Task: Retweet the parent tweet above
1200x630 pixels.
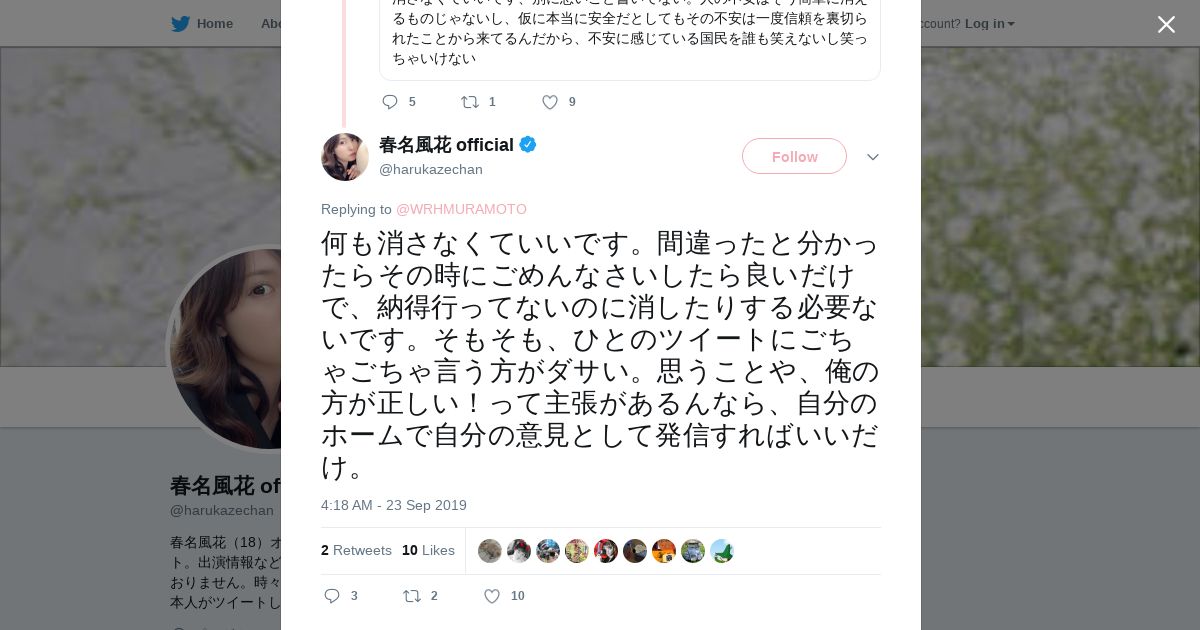Action: tap(469, 102)
